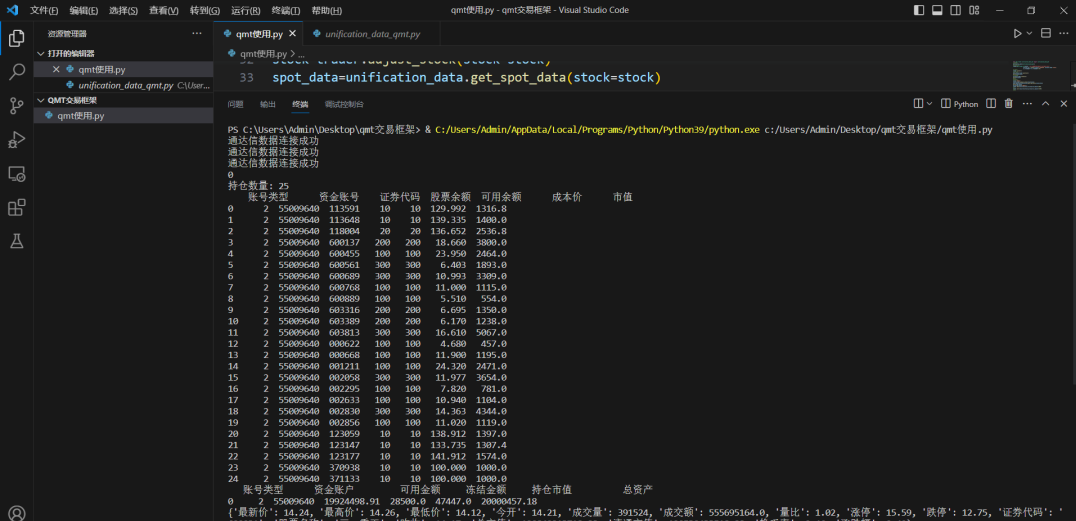
Task: Click terminal row with stock 603813
Action: [367, 332]
